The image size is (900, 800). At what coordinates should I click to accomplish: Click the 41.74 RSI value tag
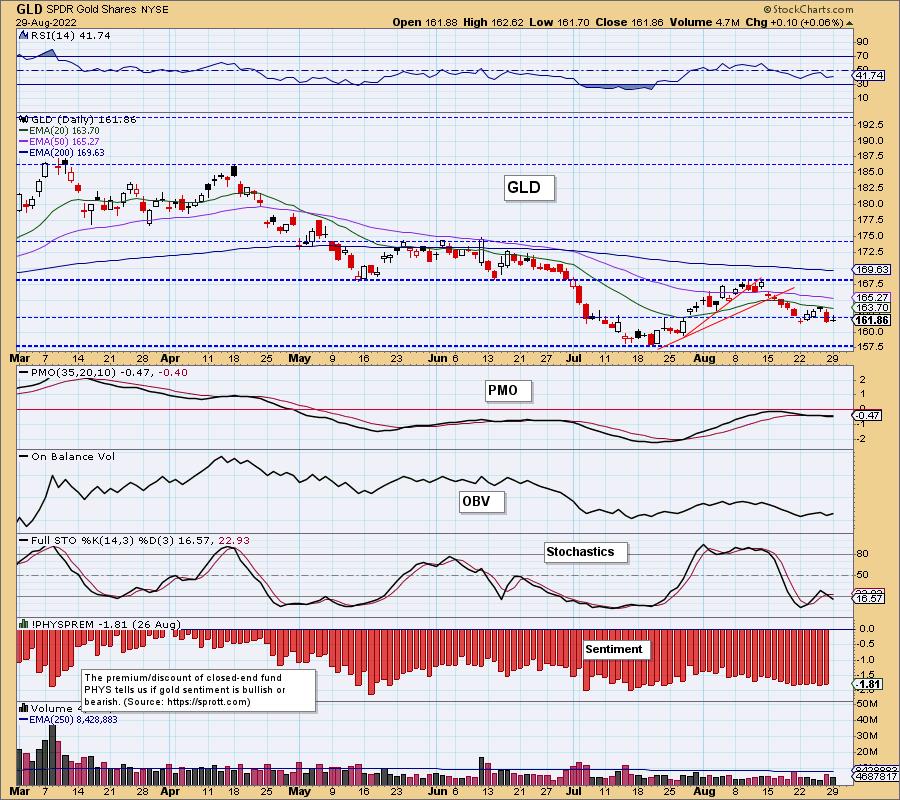[x=870, y=75]
